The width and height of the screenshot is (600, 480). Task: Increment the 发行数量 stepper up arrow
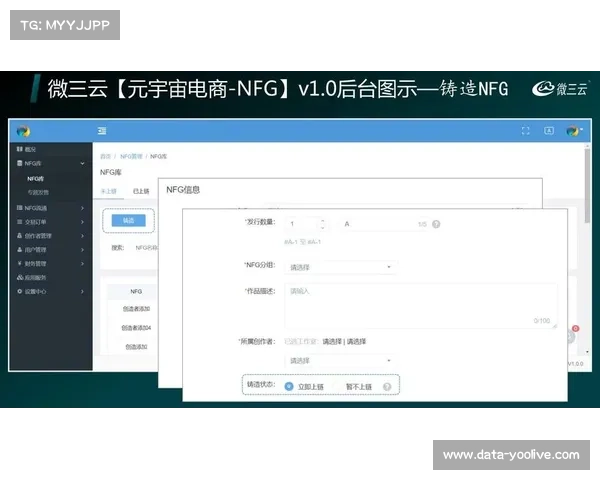(x=323, y=221)
